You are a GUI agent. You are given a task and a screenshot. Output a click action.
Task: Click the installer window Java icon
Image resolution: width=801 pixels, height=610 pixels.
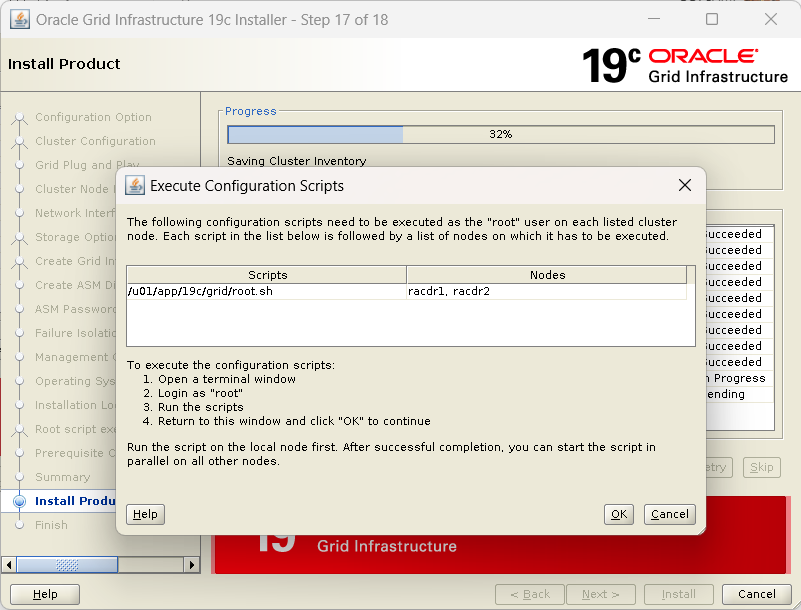20,20
